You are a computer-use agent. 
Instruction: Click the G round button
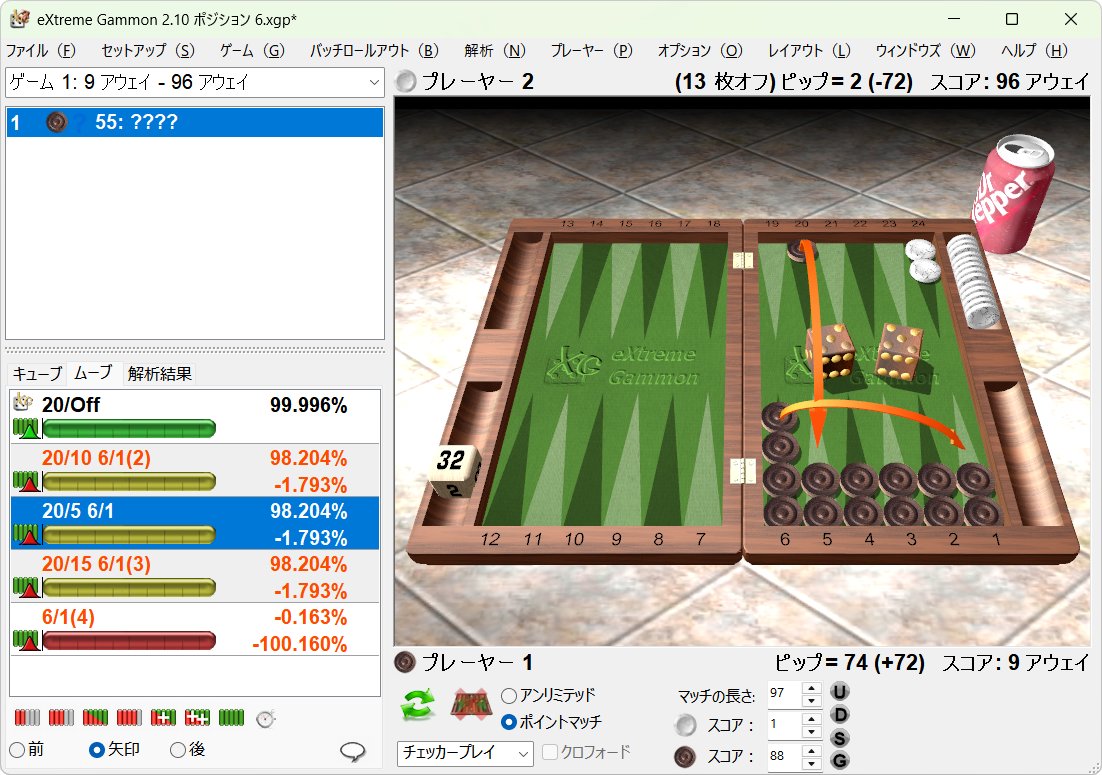pyautogui.click(x=839, y=761)
